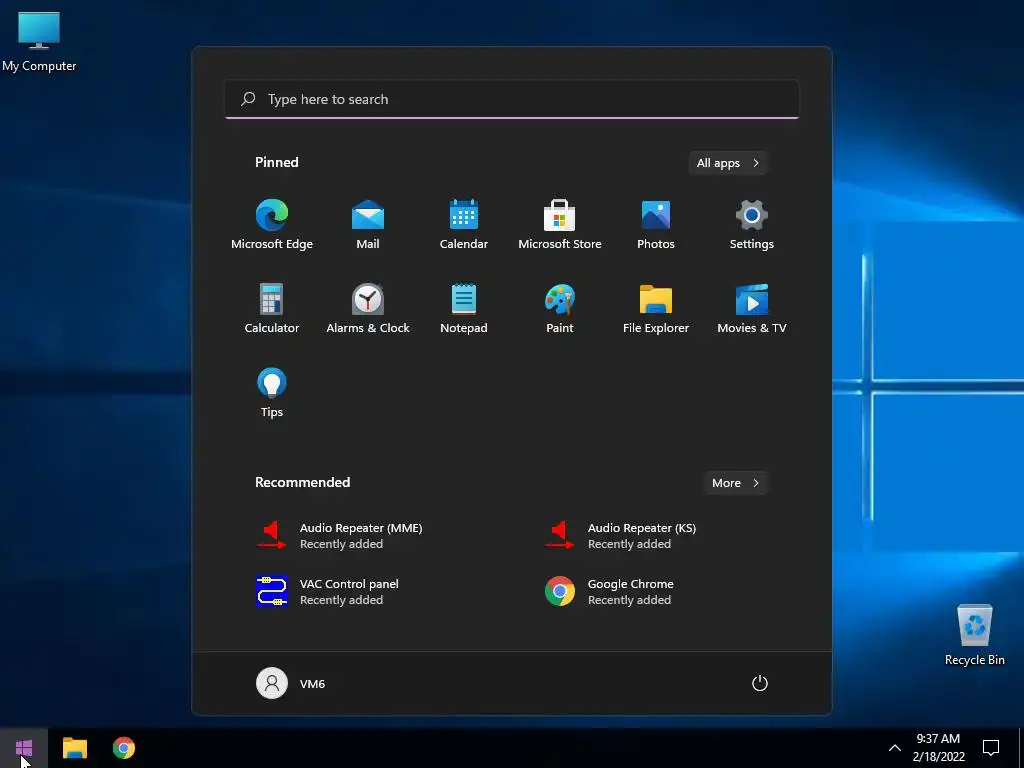Open Notepad from pinned apps
Viewport: 1024px width, 768px height.
(x=464, y=308)
